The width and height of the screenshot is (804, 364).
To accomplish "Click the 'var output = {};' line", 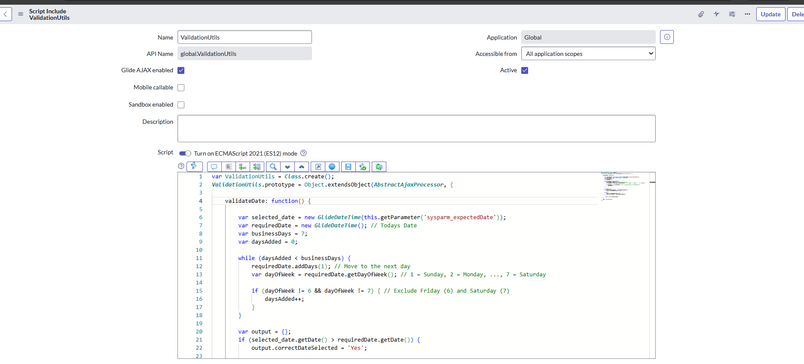I will click(x=265, y=332).
